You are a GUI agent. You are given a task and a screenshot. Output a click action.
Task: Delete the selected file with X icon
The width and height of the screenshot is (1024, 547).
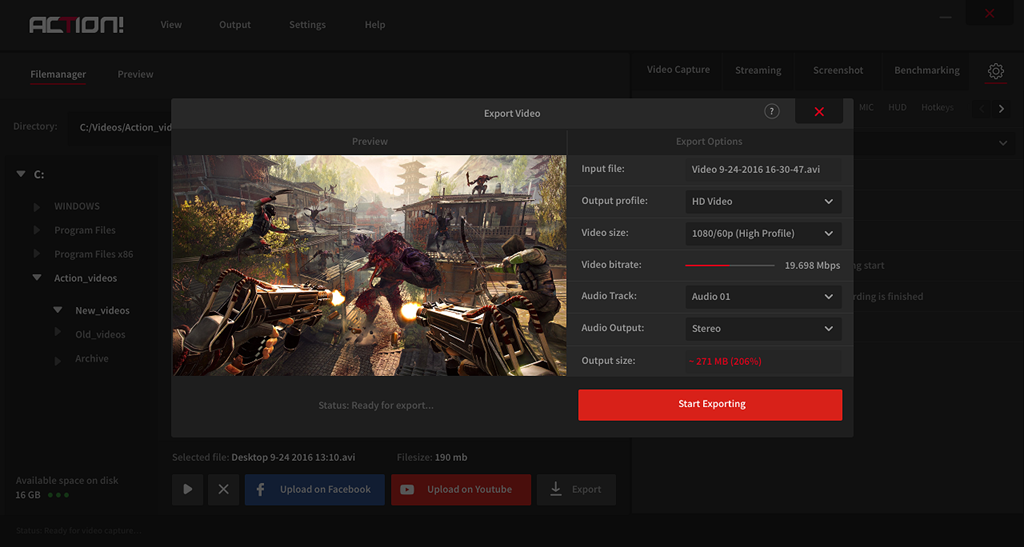(223, 489)
